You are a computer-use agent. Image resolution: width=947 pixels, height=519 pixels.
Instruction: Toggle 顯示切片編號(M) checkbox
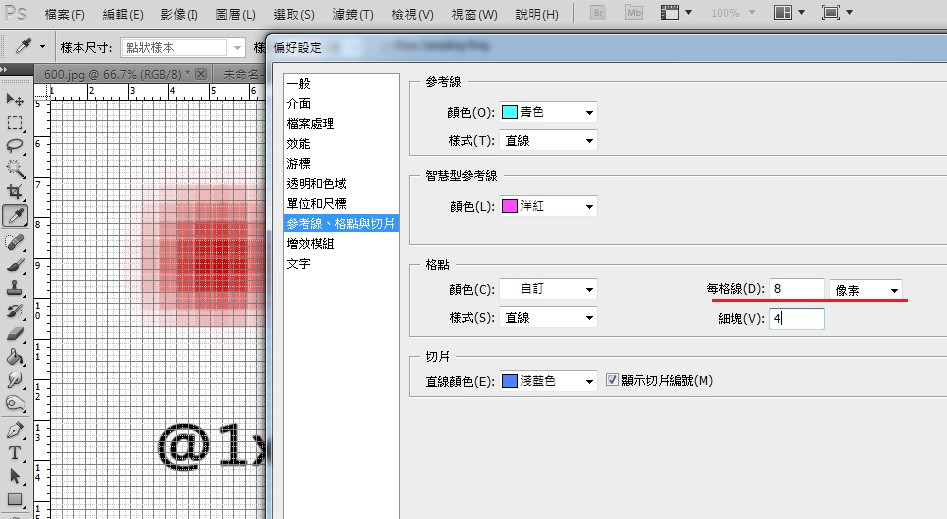pyautogui.click(x=612, y=380)
